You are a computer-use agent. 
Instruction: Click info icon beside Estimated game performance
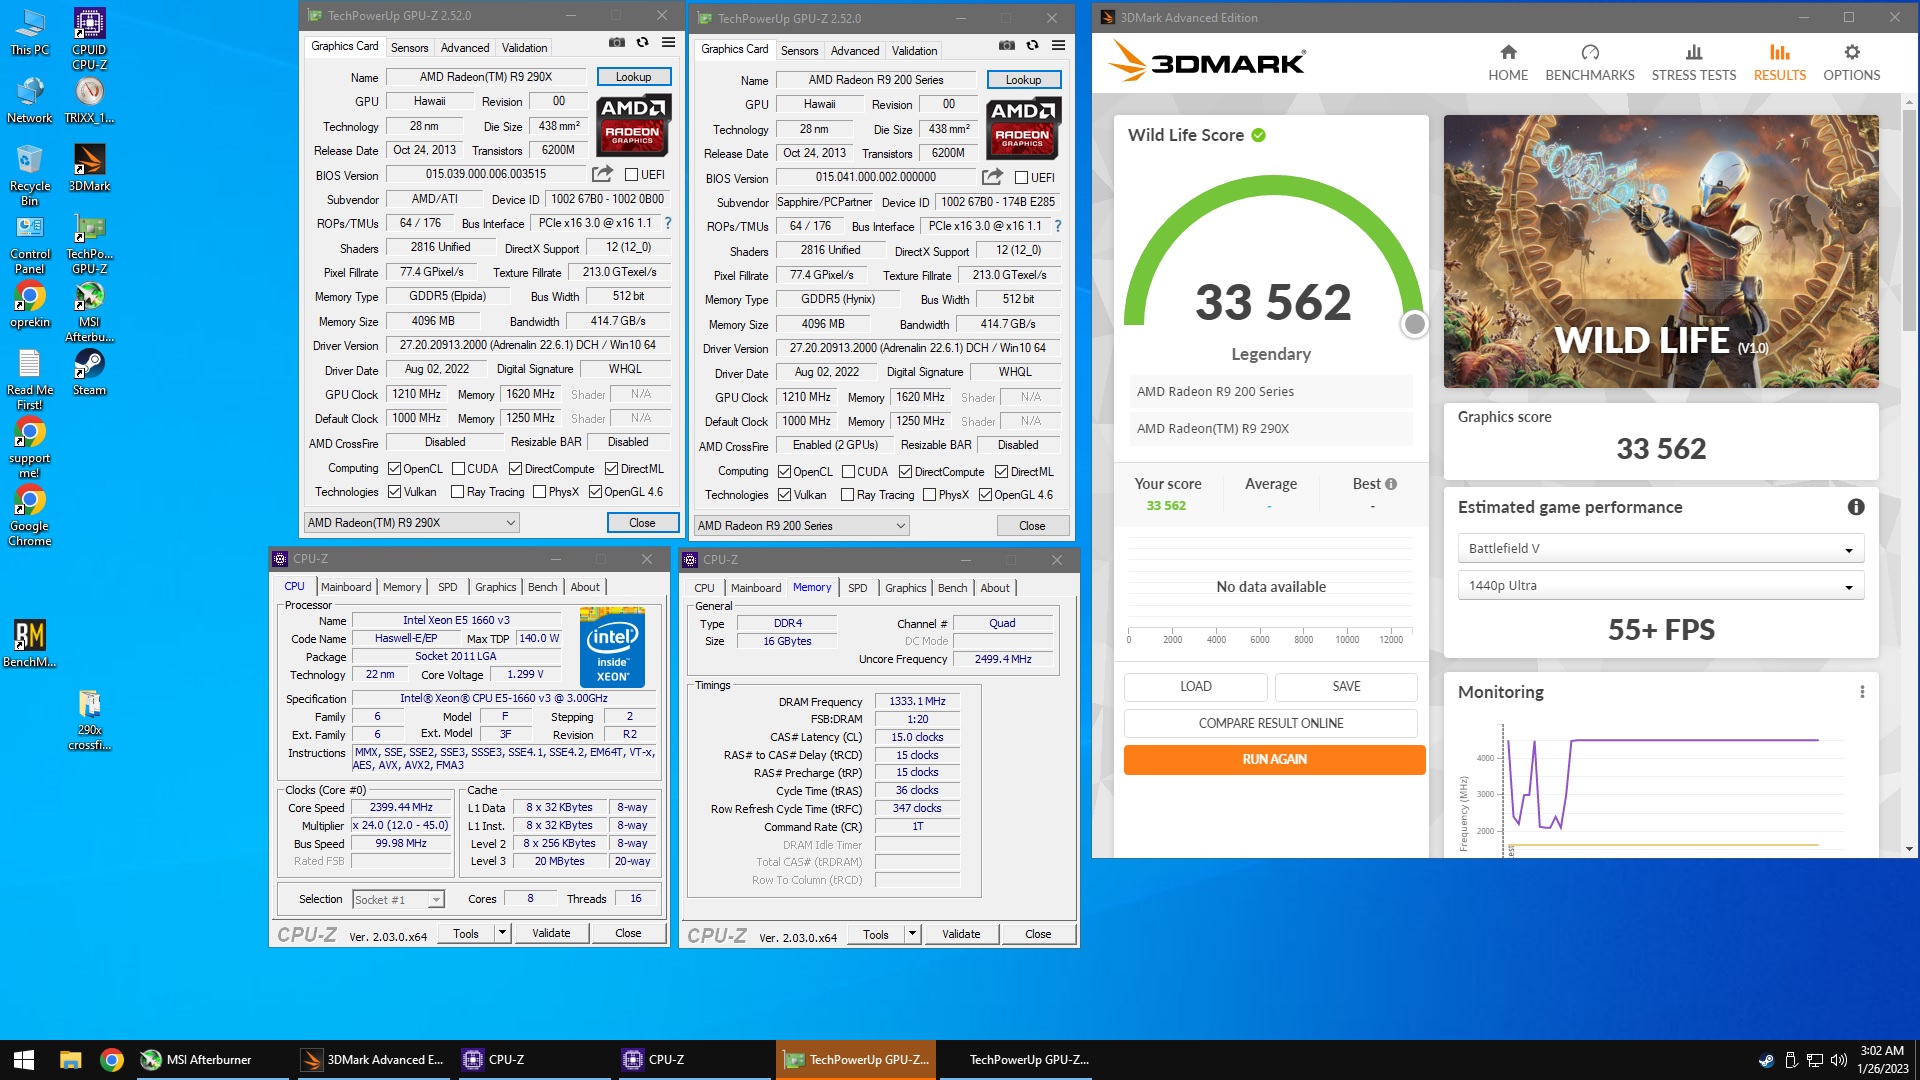tap(1856, 507)
